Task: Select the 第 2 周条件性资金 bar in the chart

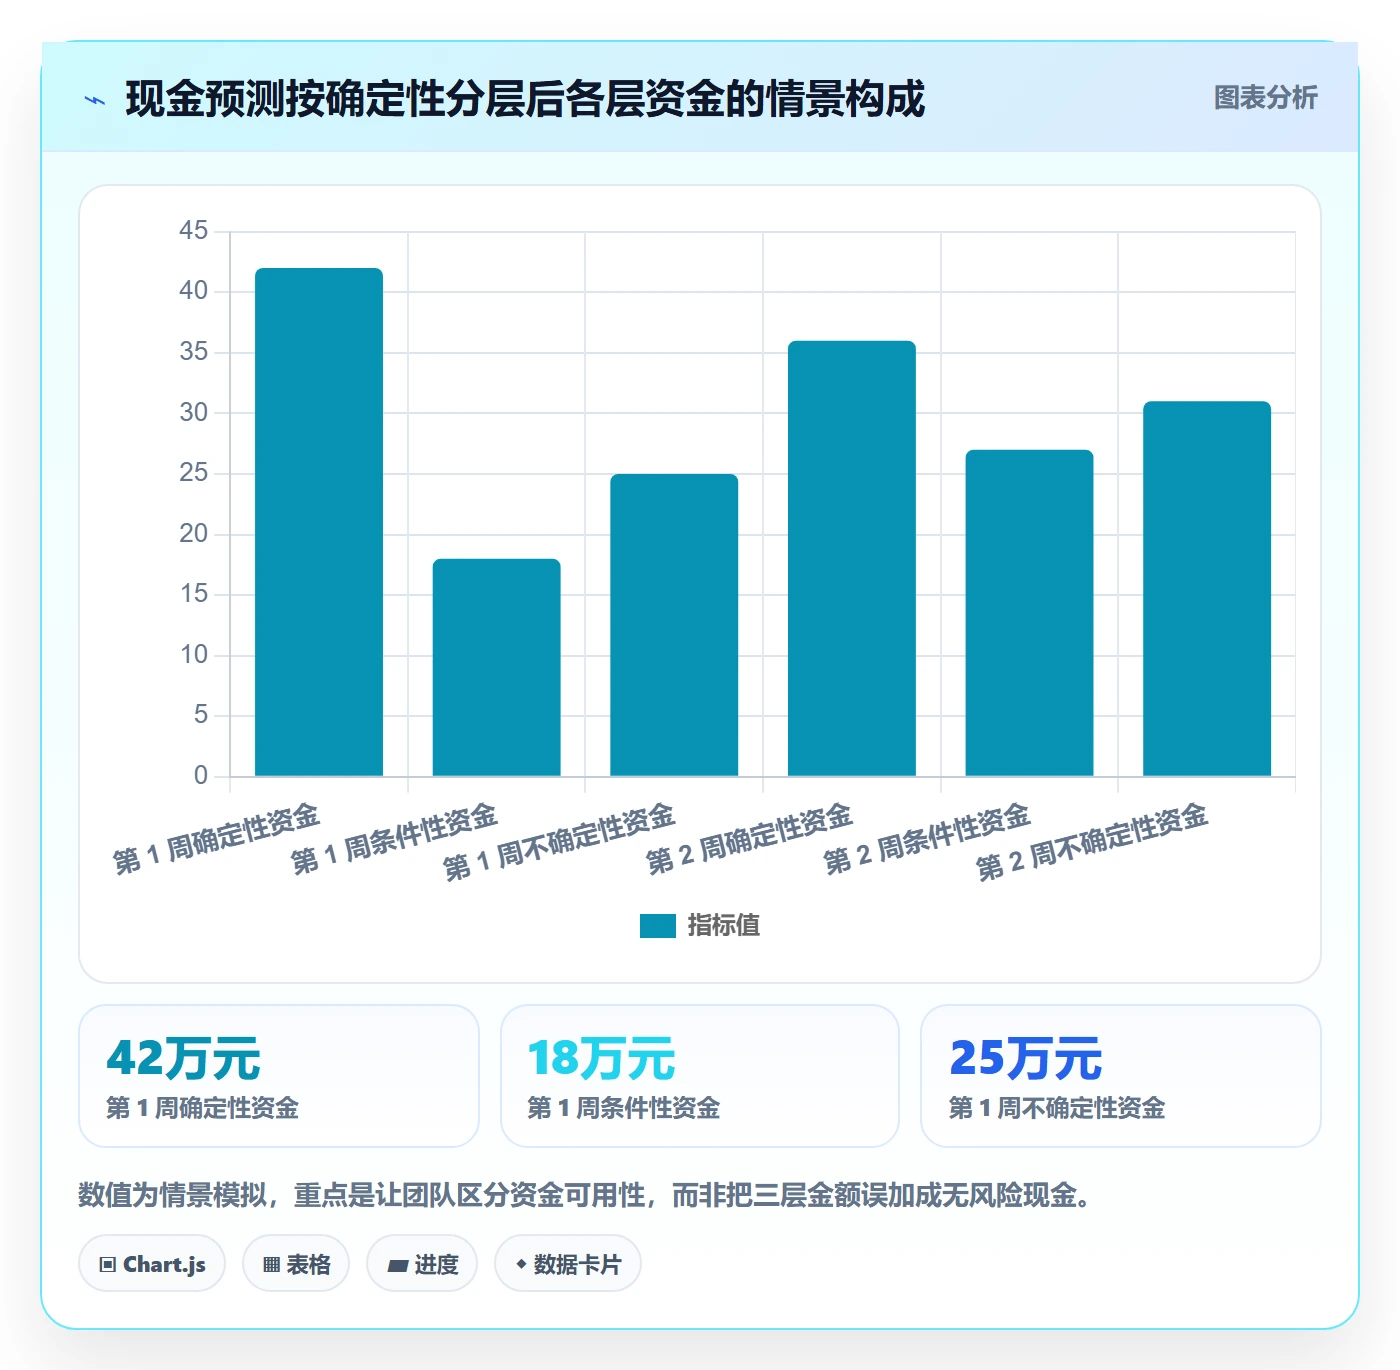Action: [1029, 613]
